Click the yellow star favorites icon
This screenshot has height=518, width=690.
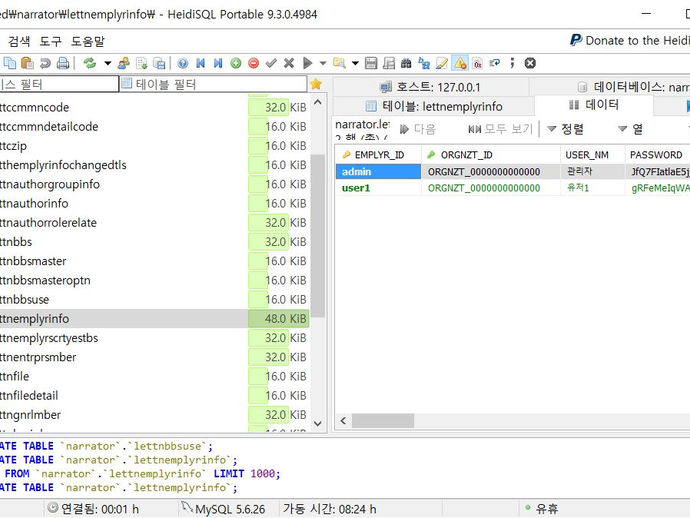click(x=316, y=84)
